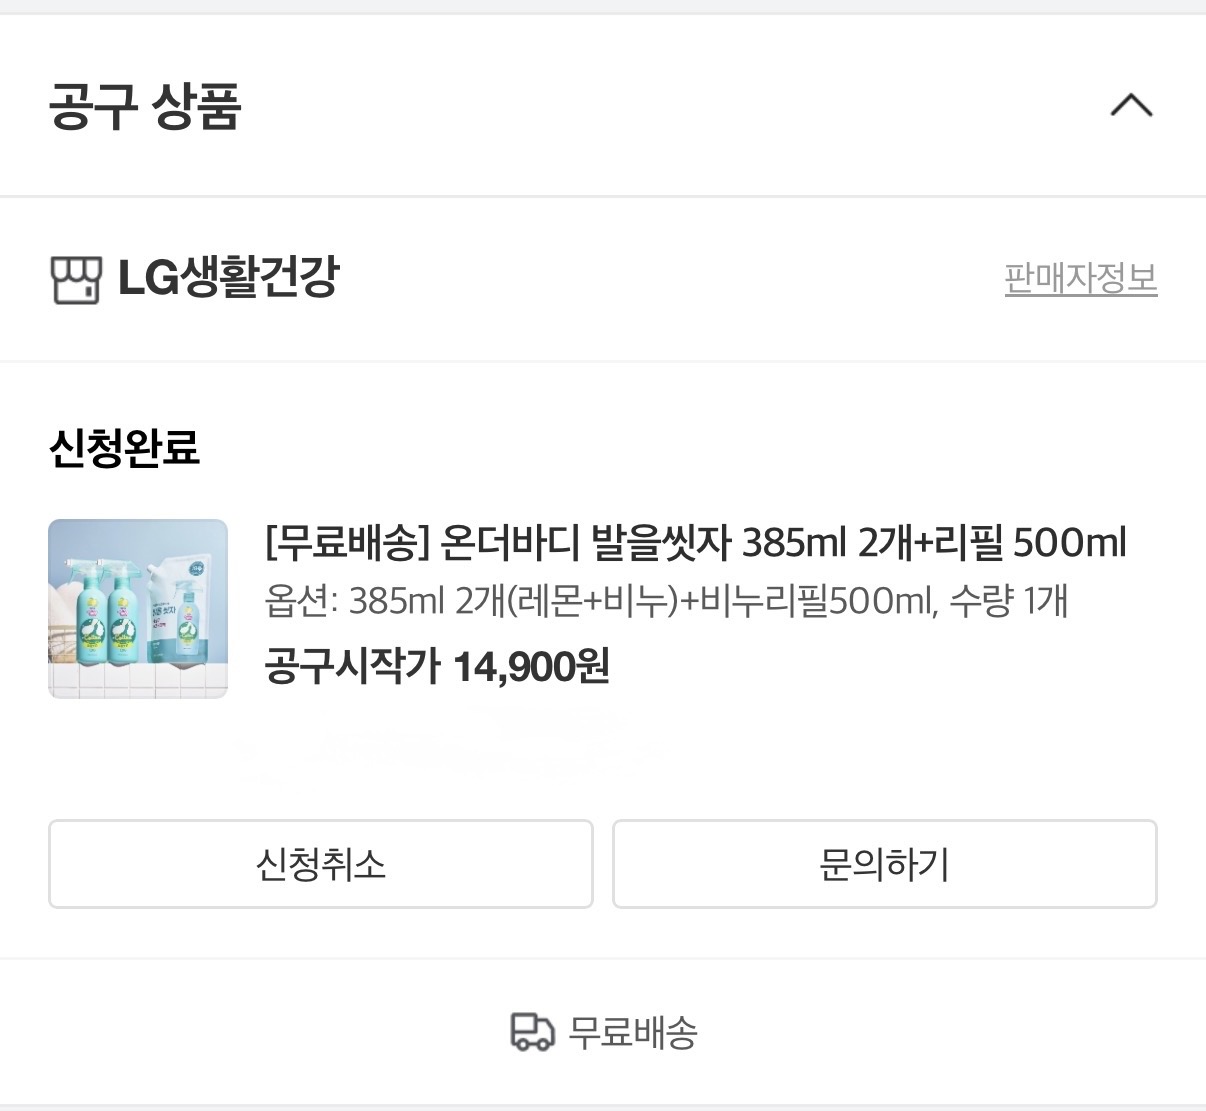Image resolution: width=1206 pixels, height=1111 pixels.
Task: Click the 신청완료 status label
Action: (x=124, y=447)
